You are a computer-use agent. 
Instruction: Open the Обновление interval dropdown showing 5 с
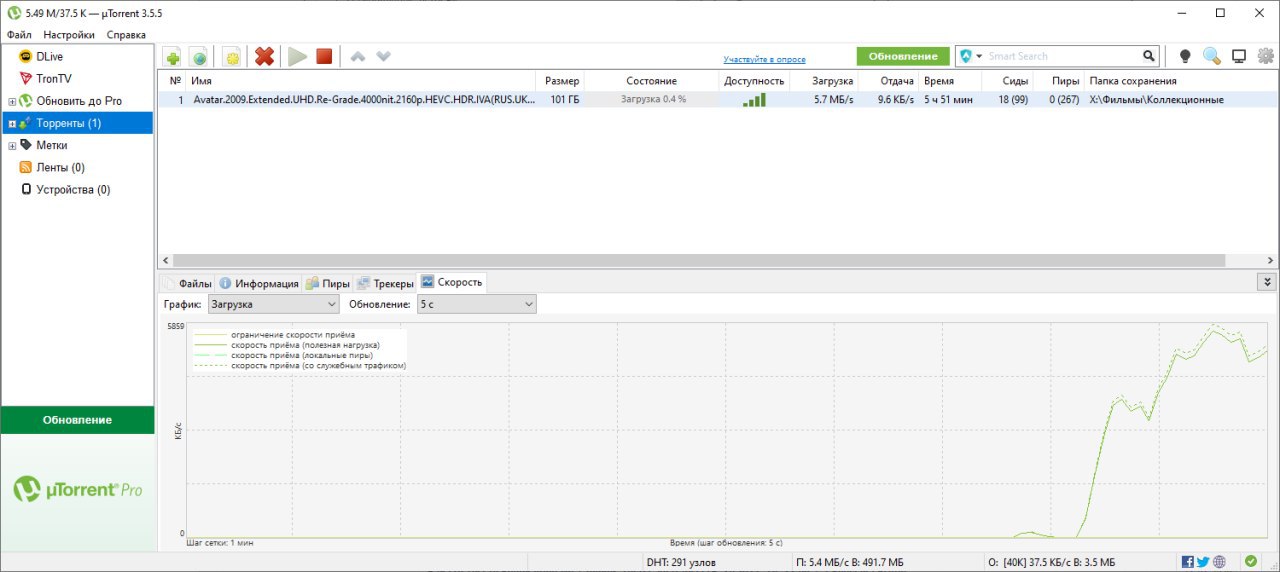(x=476, y=303)
